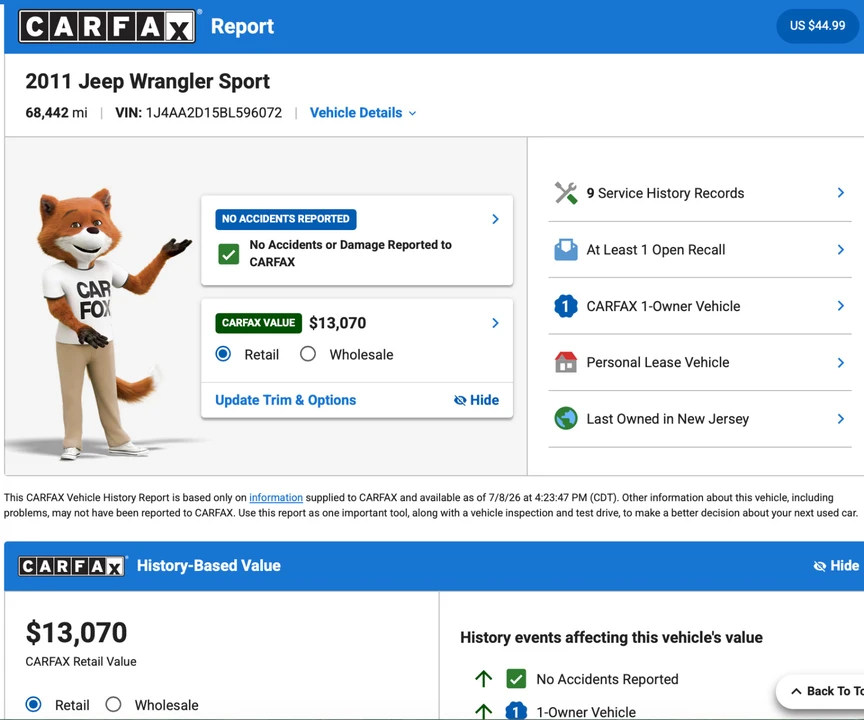Image resolution: width=864 pixels, height=720 pixels.
Task: Open the 9 Service History Records chevron
Action: pyautogui.click(x=841, y=193)
